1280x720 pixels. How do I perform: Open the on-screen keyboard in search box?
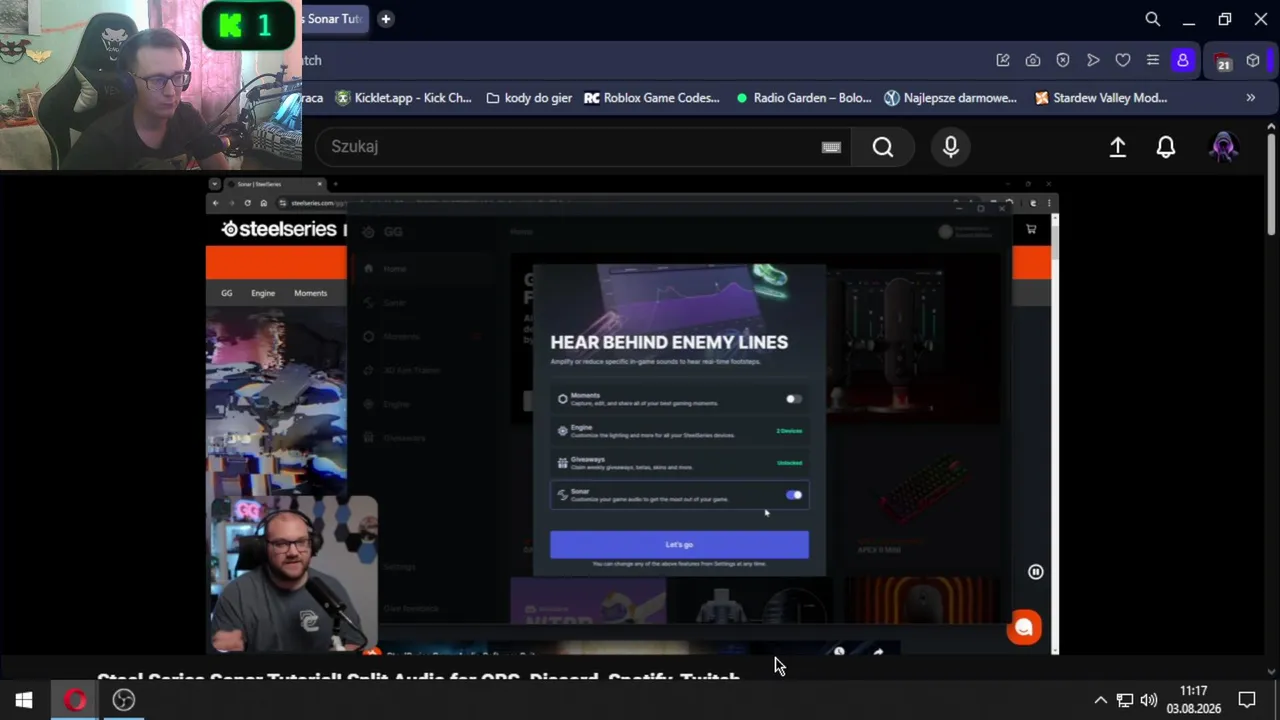(x=831, y=147)
